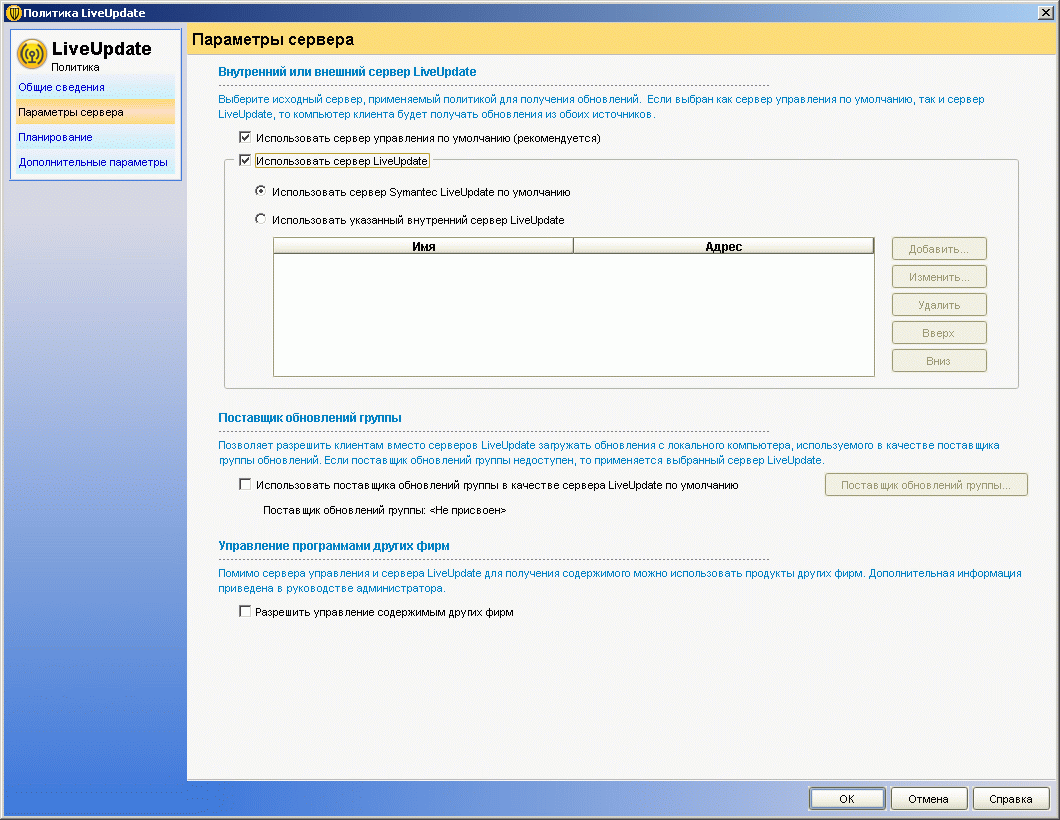The height and width of the screenshot is (820, 1060).
Task: Click the Вверх button
Action: tap(939, 333)
